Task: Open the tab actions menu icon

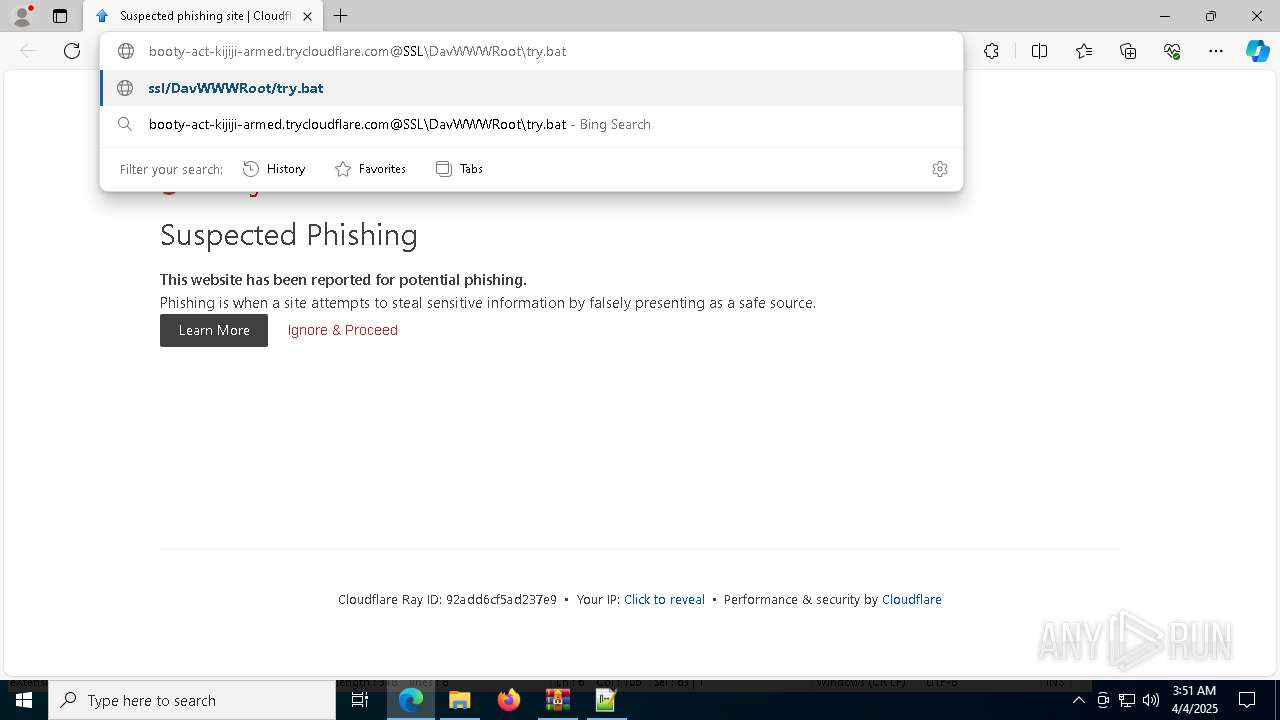Action: point(60,16)
